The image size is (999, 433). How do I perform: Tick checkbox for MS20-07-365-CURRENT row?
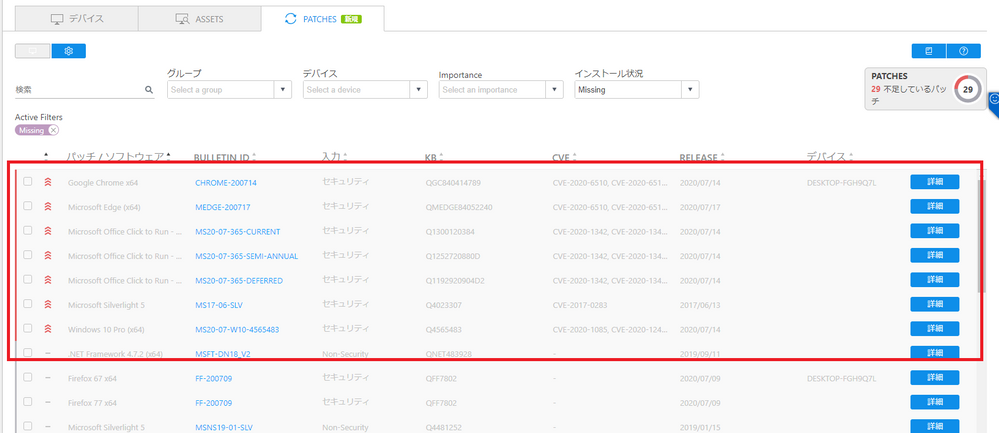(x=27, y=231)
